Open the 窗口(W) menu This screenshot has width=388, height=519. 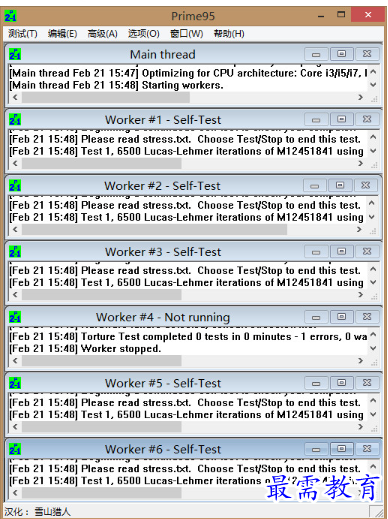coord(186,33)
